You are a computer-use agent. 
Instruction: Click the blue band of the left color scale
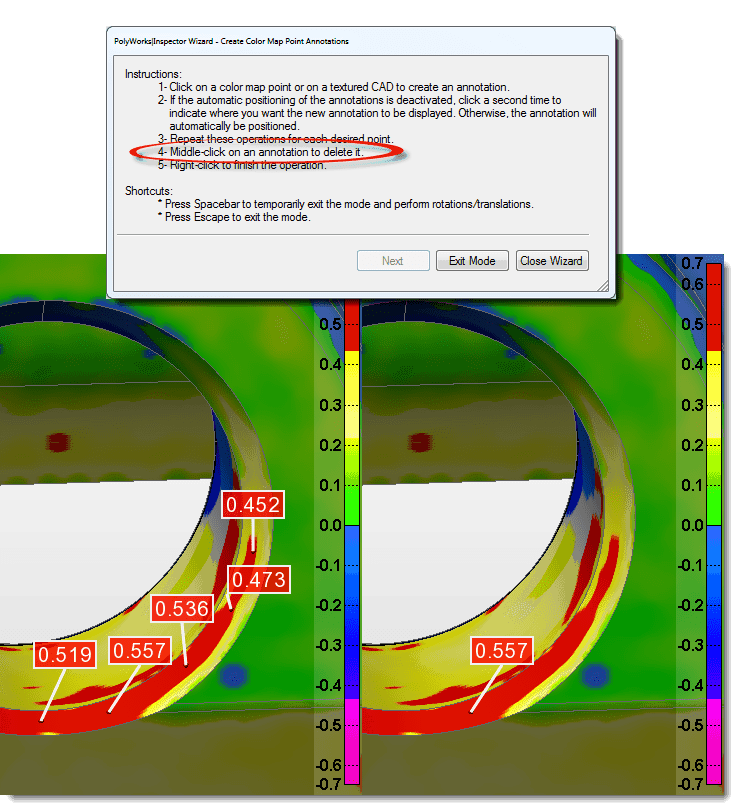351,610
